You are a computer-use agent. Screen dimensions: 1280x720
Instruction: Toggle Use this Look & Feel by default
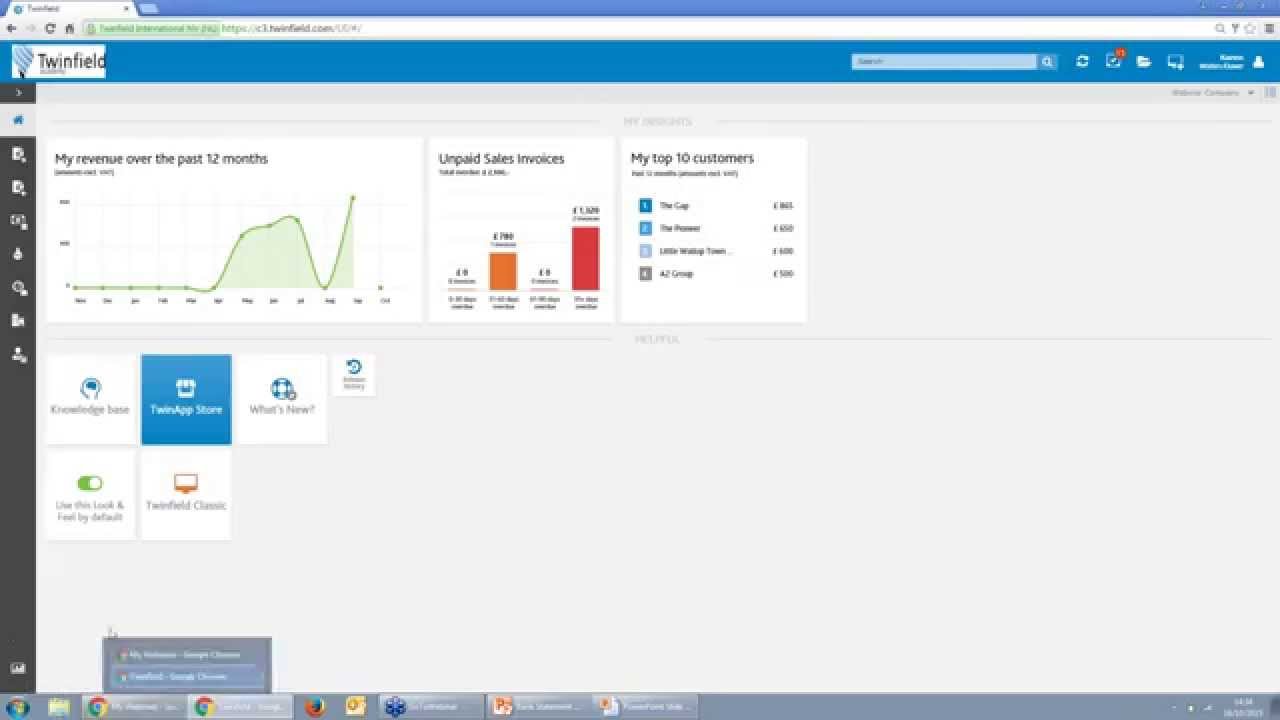(90, 483)
